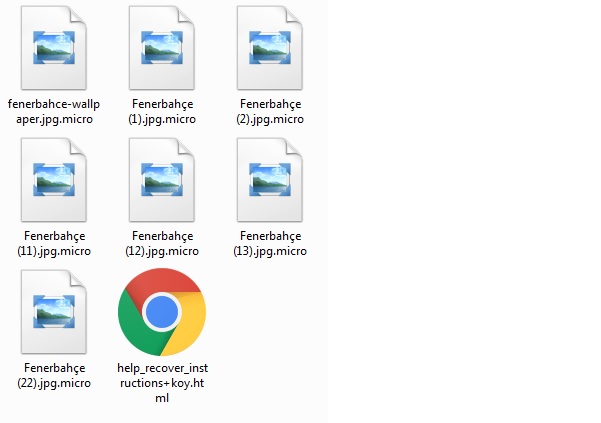Click the label 'Fenerbahçe (2).jpg.micro'
Viewport: 601px width, 423px height.
click(x=270, y=111)
